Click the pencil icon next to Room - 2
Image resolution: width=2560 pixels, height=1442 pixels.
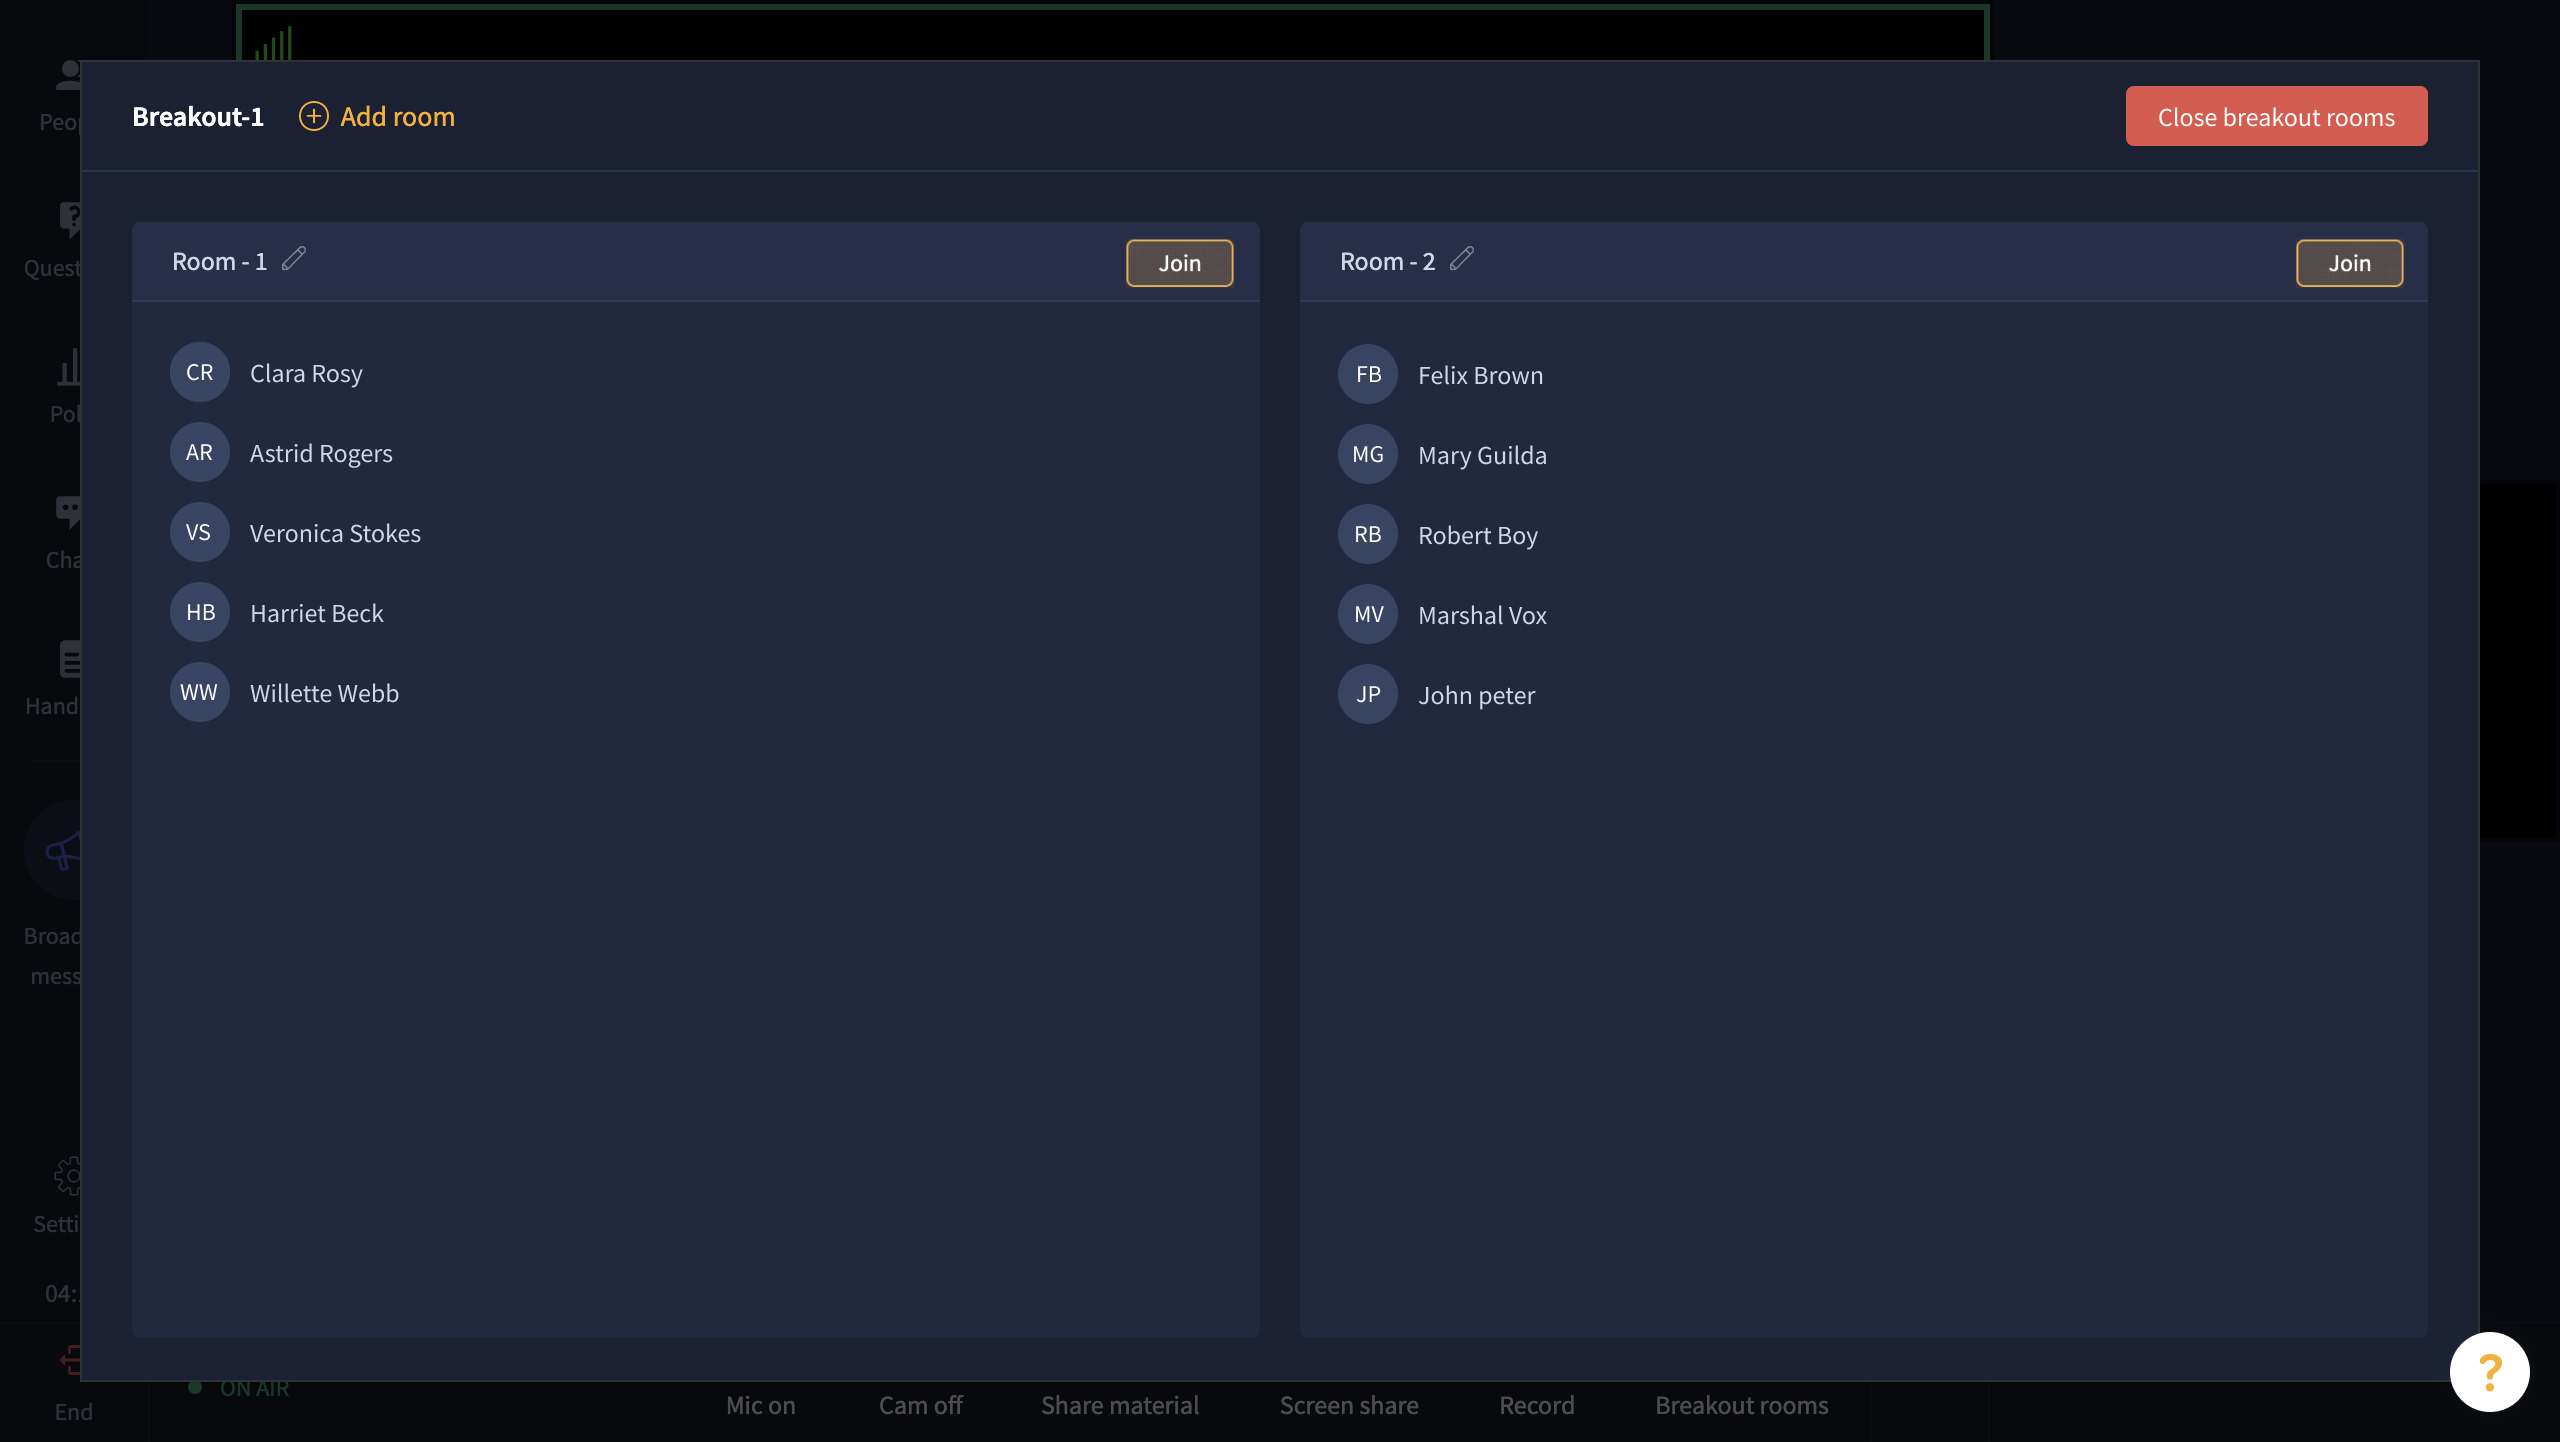[x=1461, y=259]
